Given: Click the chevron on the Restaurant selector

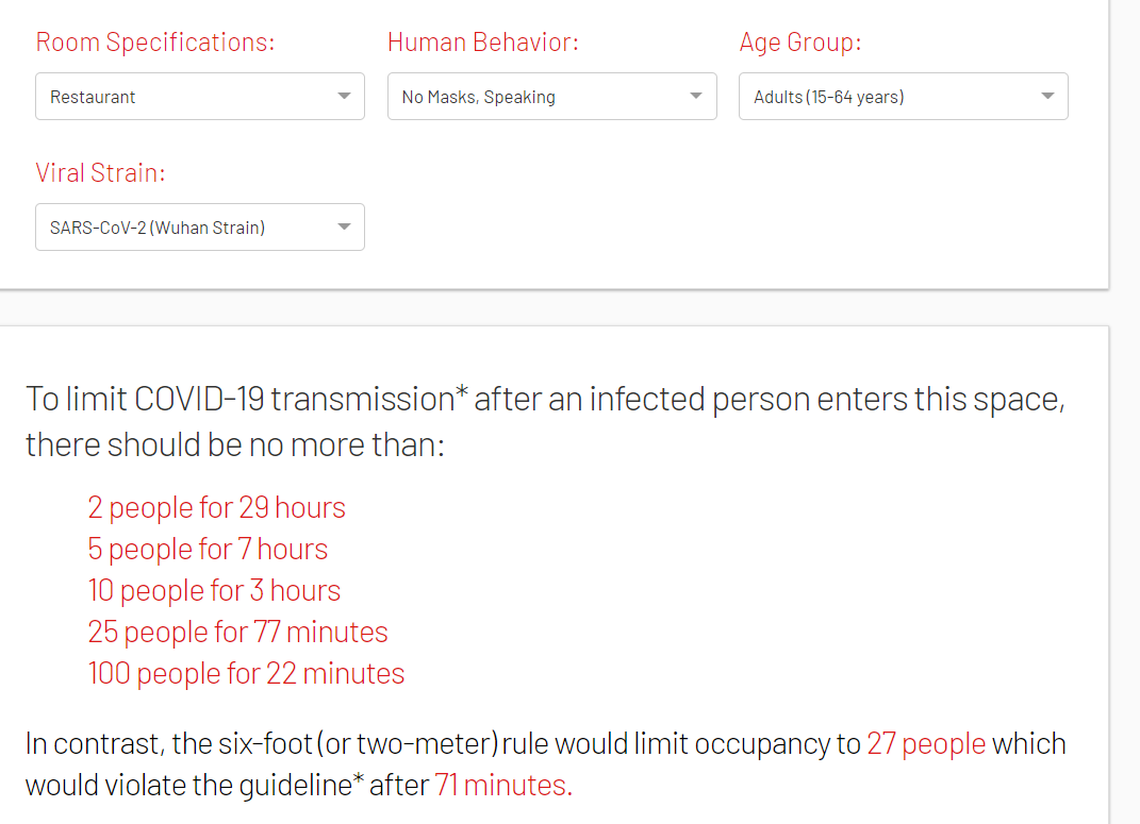Looking at the screenshot, I should point(344,96).
